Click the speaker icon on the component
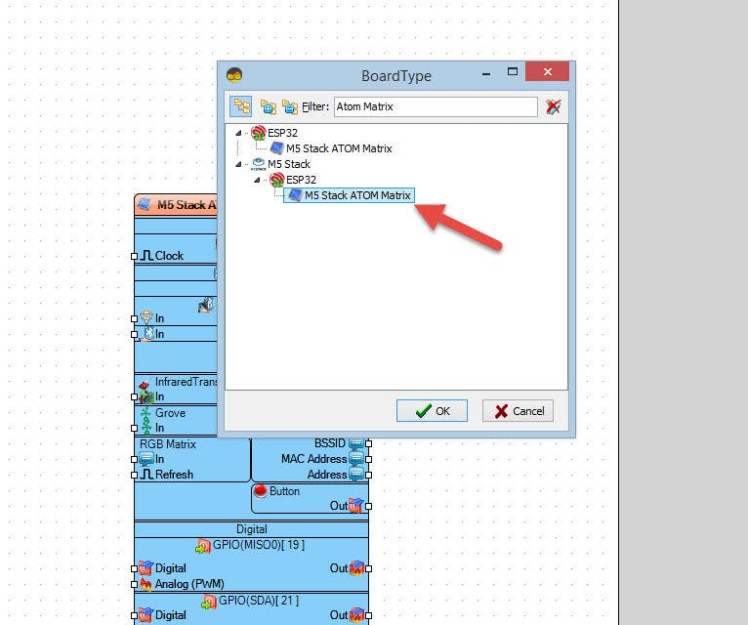The image size is (748, 625). [206, 305]
